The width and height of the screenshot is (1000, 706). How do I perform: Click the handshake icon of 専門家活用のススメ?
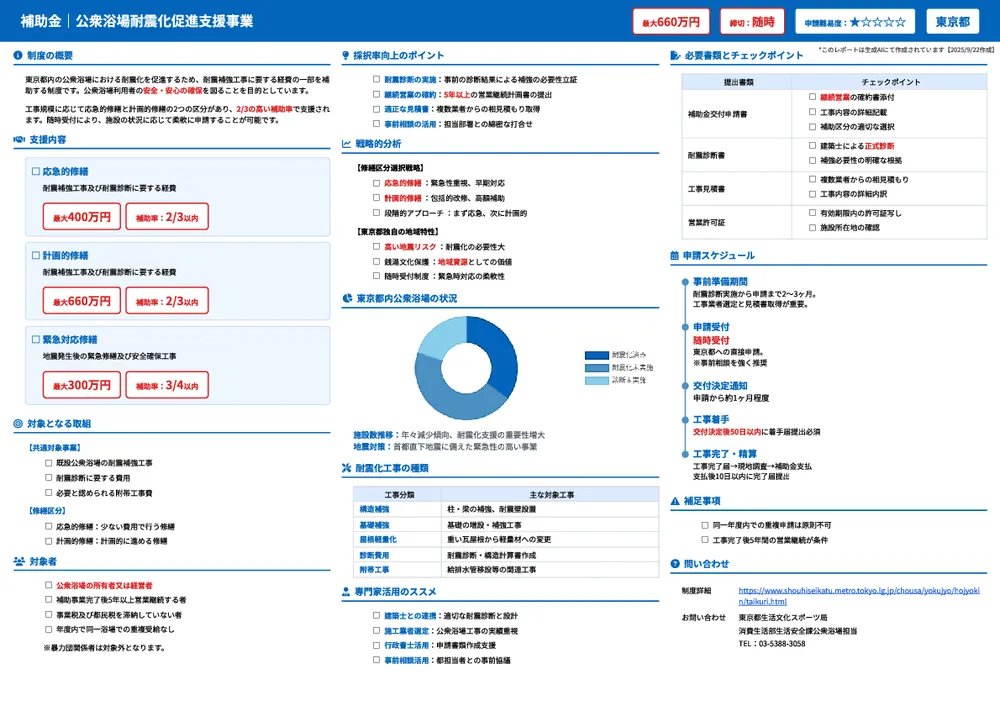click(345, 592)
